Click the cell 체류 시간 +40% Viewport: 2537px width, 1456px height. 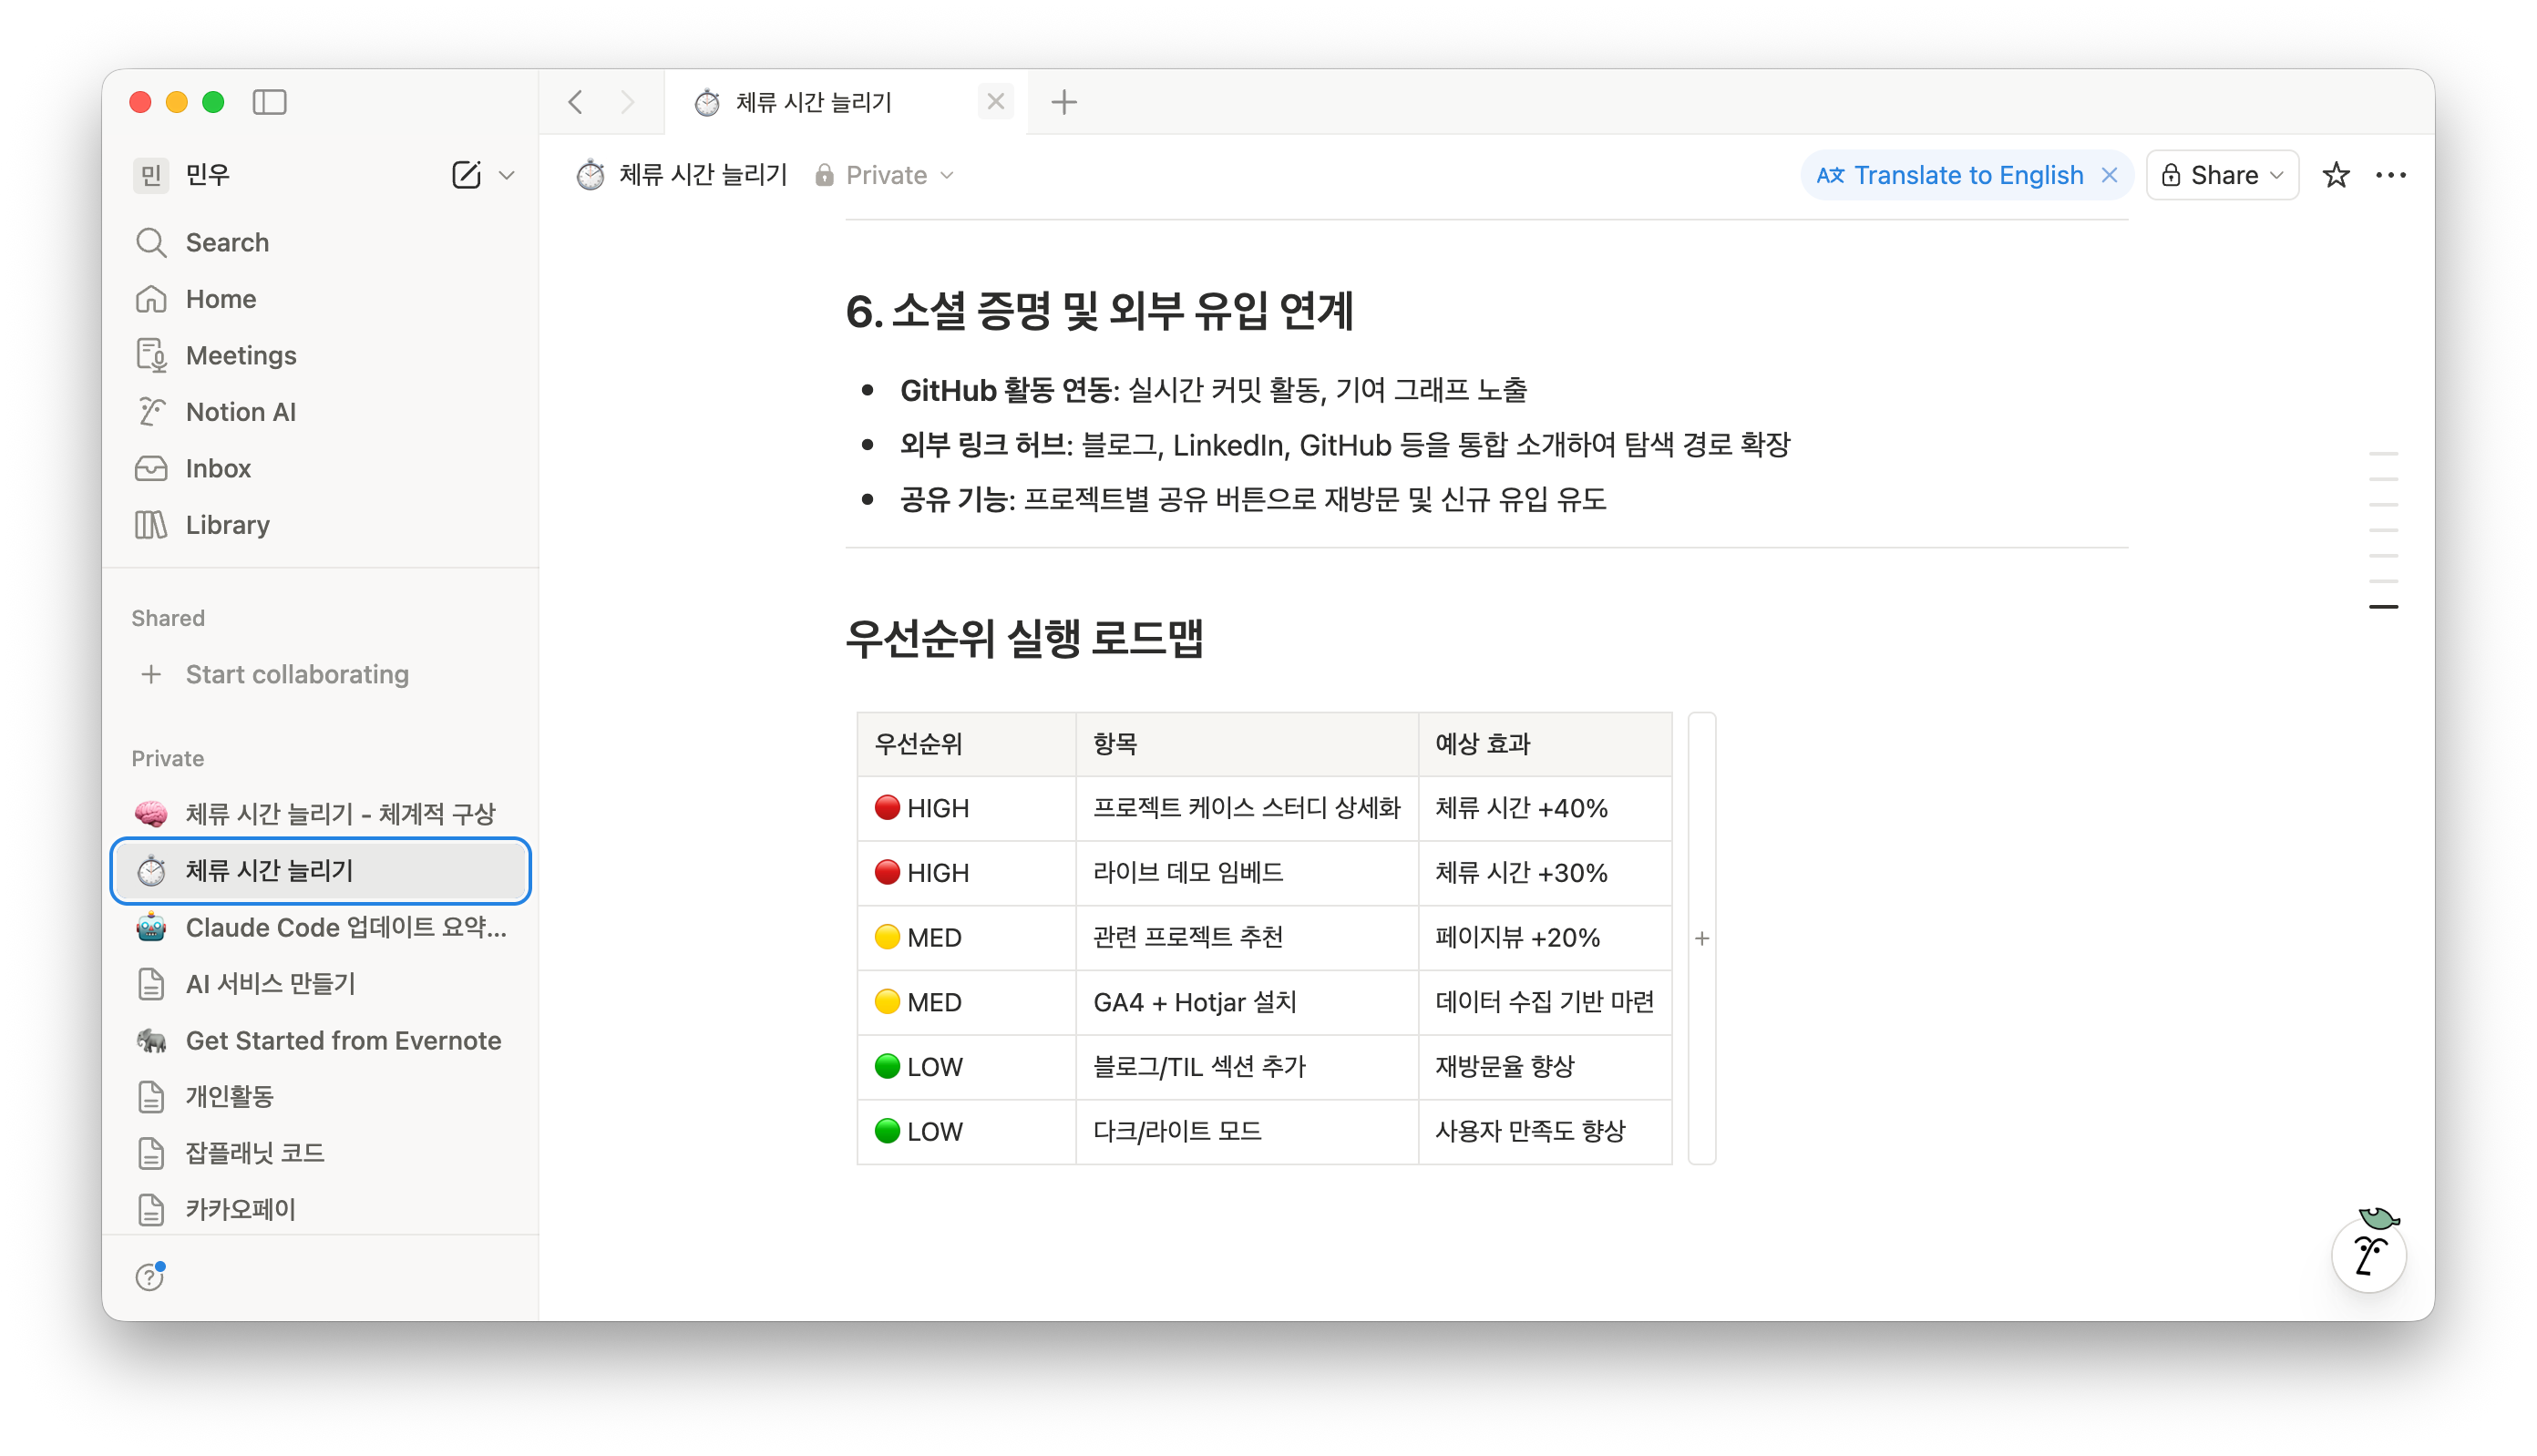pos(1545,808)
